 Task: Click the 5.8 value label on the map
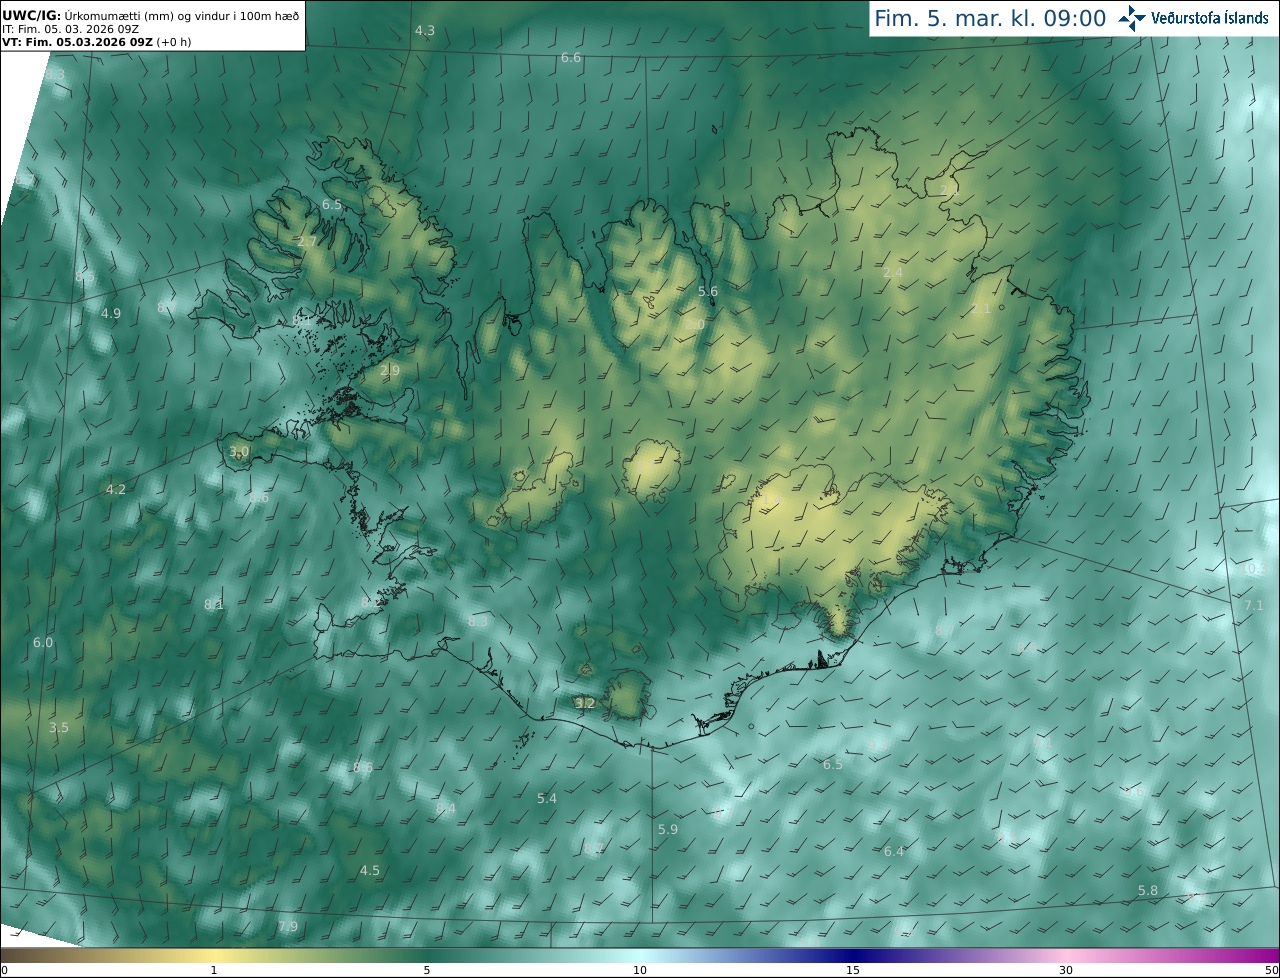point(1148,891)
